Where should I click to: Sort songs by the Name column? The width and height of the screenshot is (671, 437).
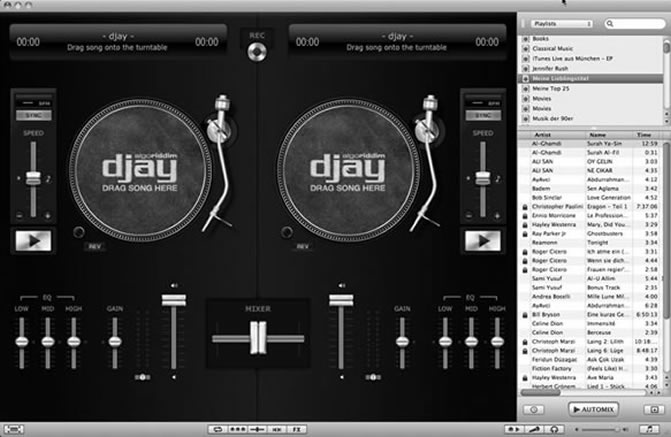click(x=608, y=134)
